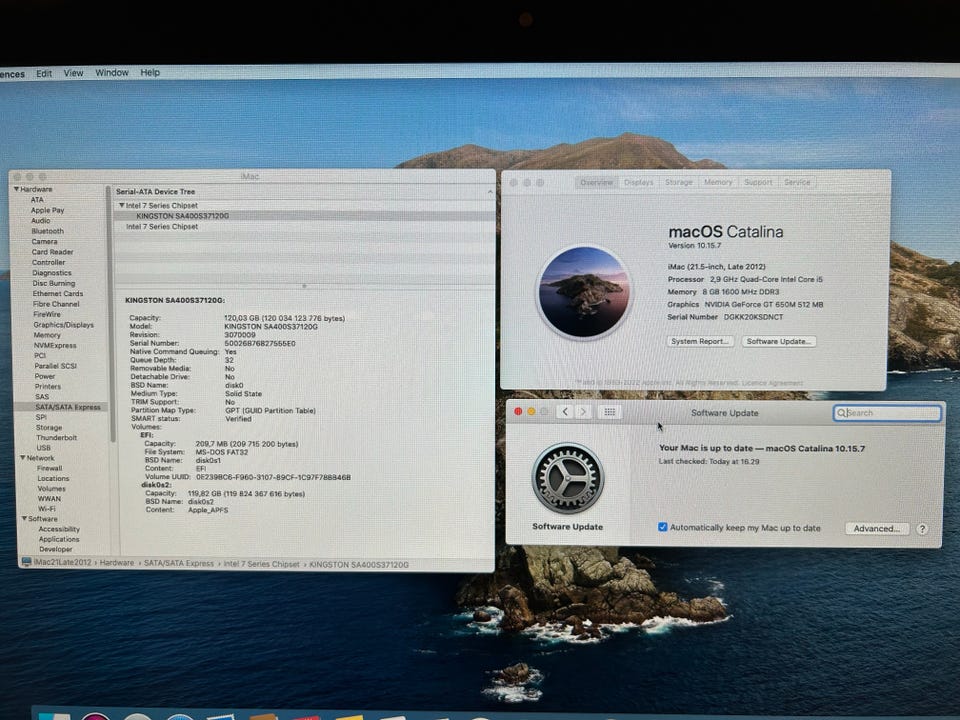Open the Window menu in menu bar
This screenshot has width=960, height=720.
pyautogui.click(x=112, y=73)
